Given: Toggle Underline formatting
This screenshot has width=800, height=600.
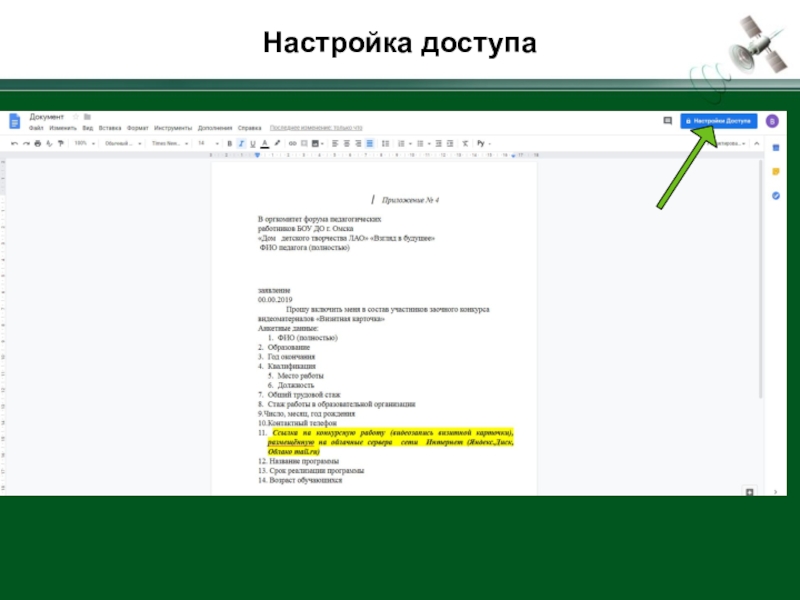Looking at the screenshot, I should 251,144.
